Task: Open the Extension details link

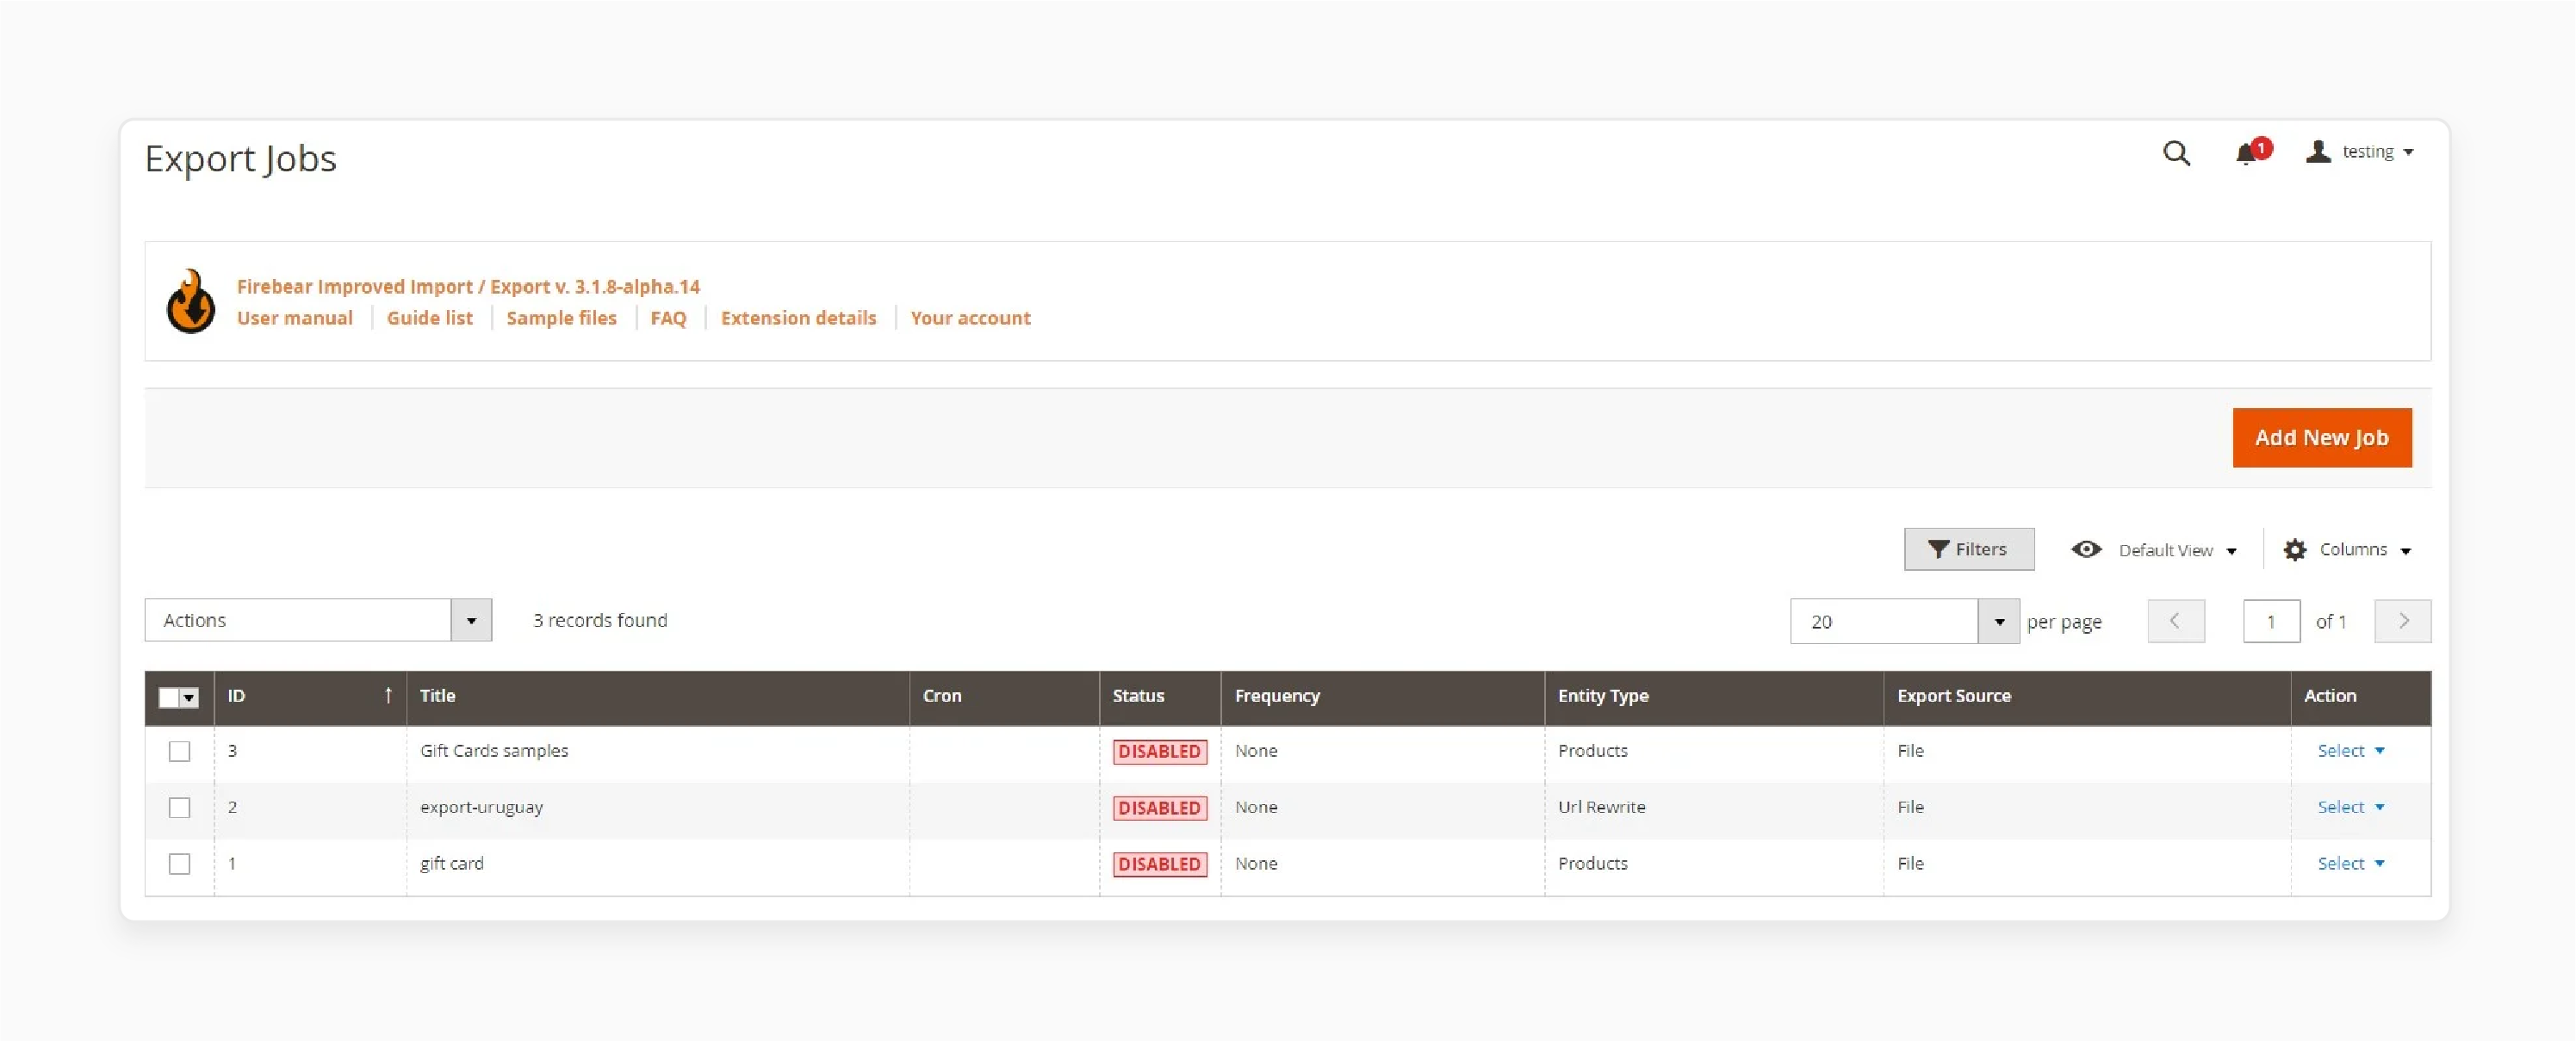Action: coord(798,318)
